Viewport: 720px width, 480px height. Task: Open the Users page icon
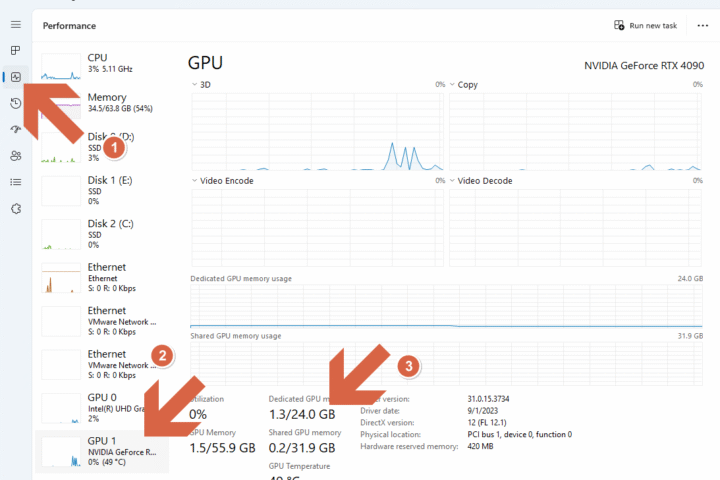tap(16, 156)
